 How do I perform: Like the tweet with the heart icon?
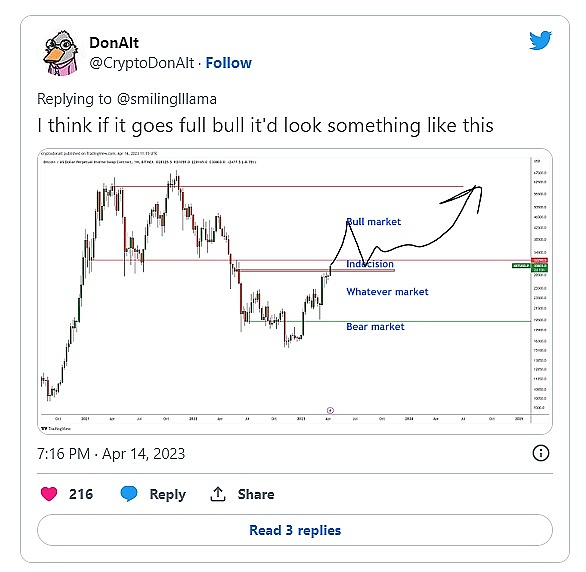(49, 494)
